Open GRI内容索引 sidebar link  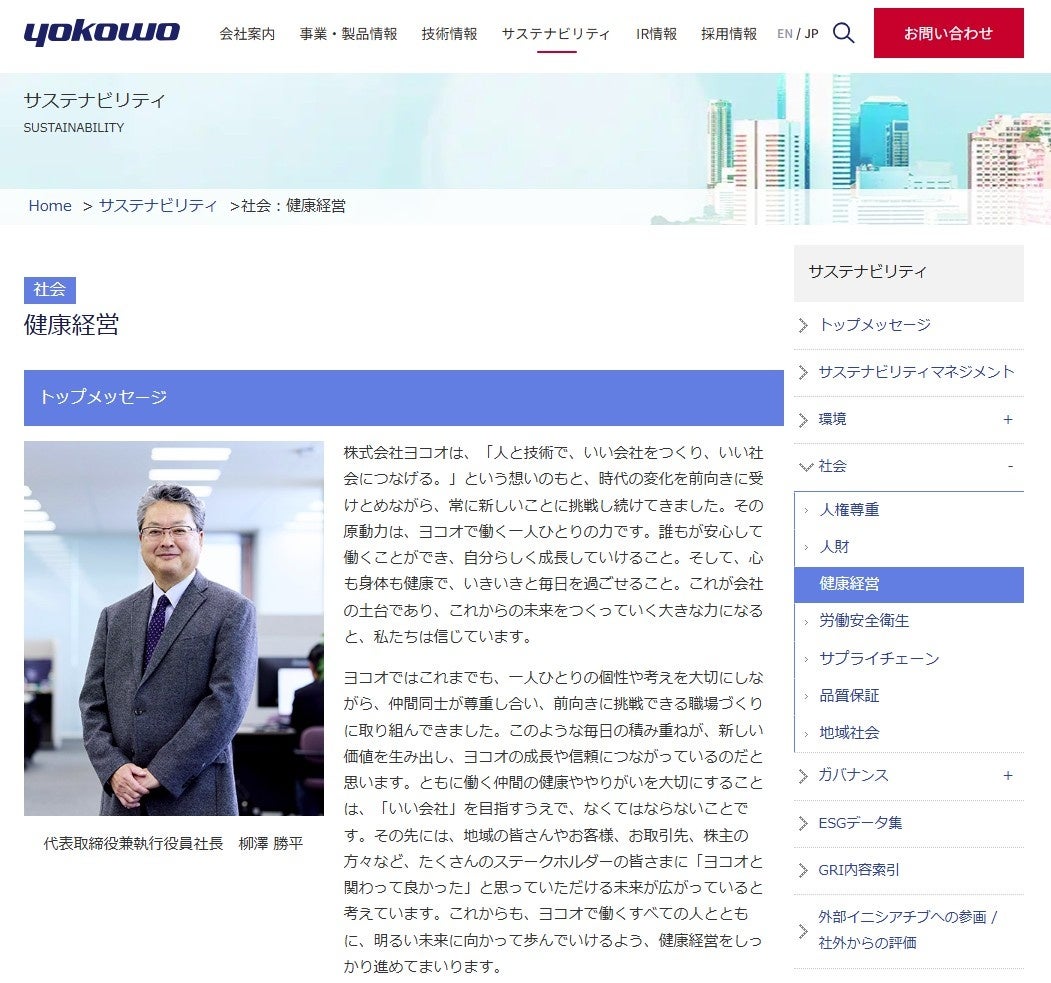coord(859,870)
